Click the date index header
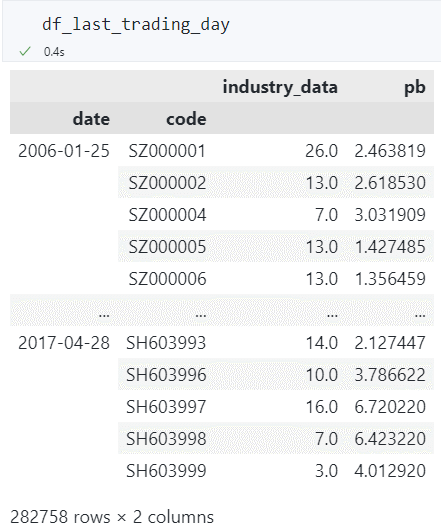The height and width of the screenshot is (532, 441). pos(91,119)
